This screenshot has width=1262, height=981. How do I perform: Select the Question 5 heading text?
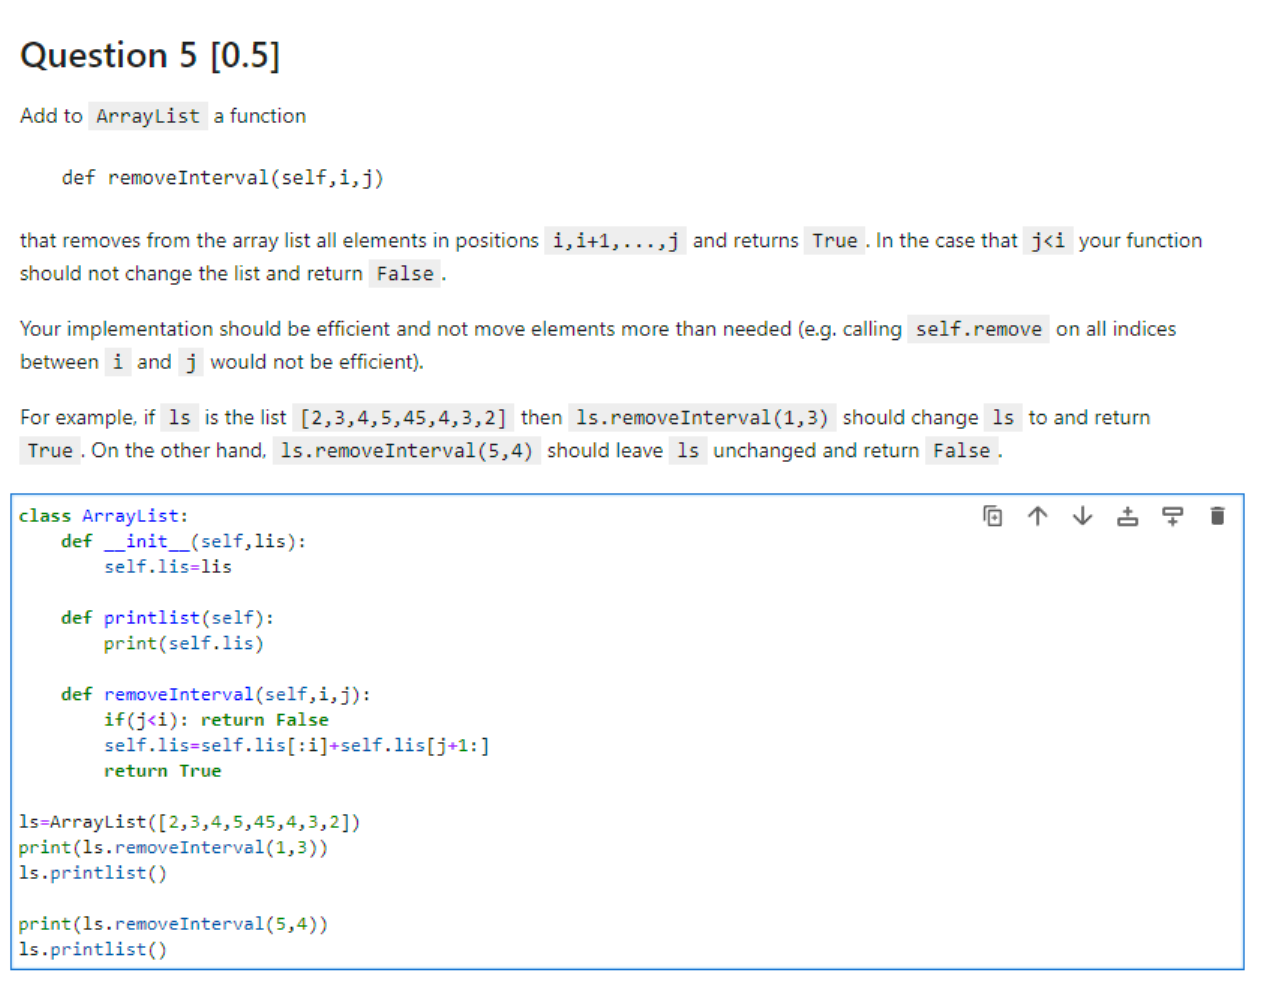[x=150, y=55]
